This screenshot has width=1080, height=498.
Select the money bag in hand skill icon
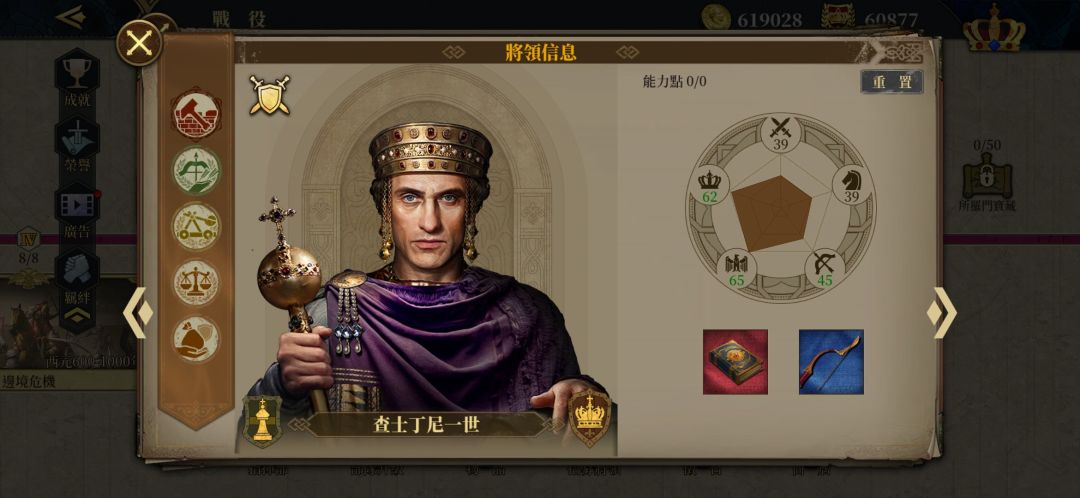[x=196, y=339]
